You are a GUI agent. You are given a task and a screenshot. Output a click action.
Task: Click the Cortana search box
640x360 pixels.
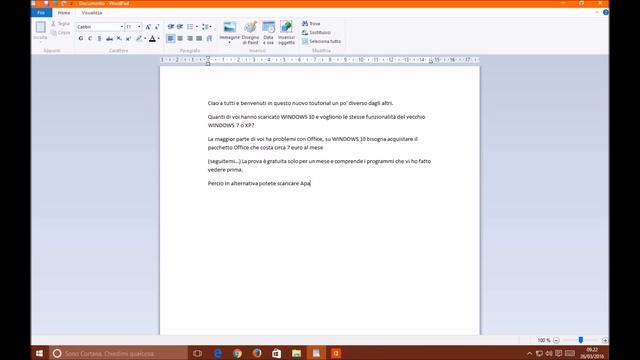pos(118,353)
